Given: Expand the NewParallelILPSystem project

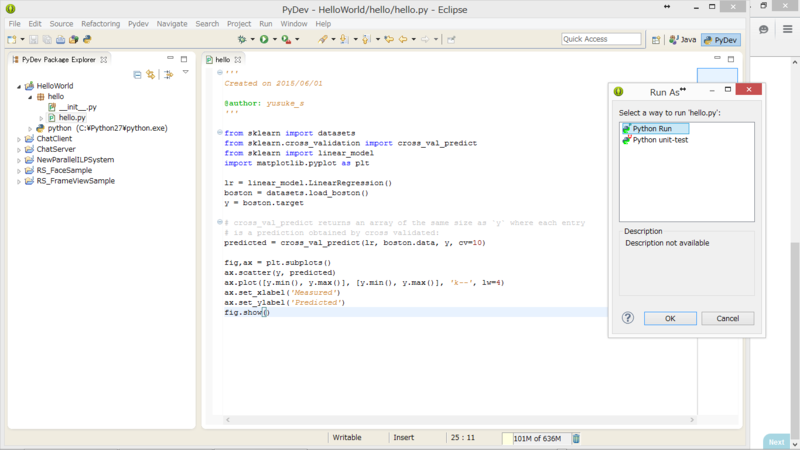Looking at the screenshot, I should [19, 160].
